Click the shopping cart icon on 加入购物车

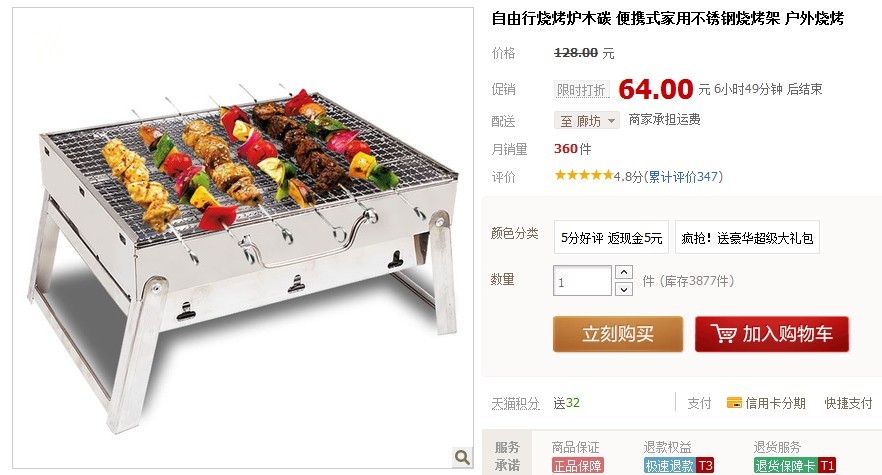(723, 334)
